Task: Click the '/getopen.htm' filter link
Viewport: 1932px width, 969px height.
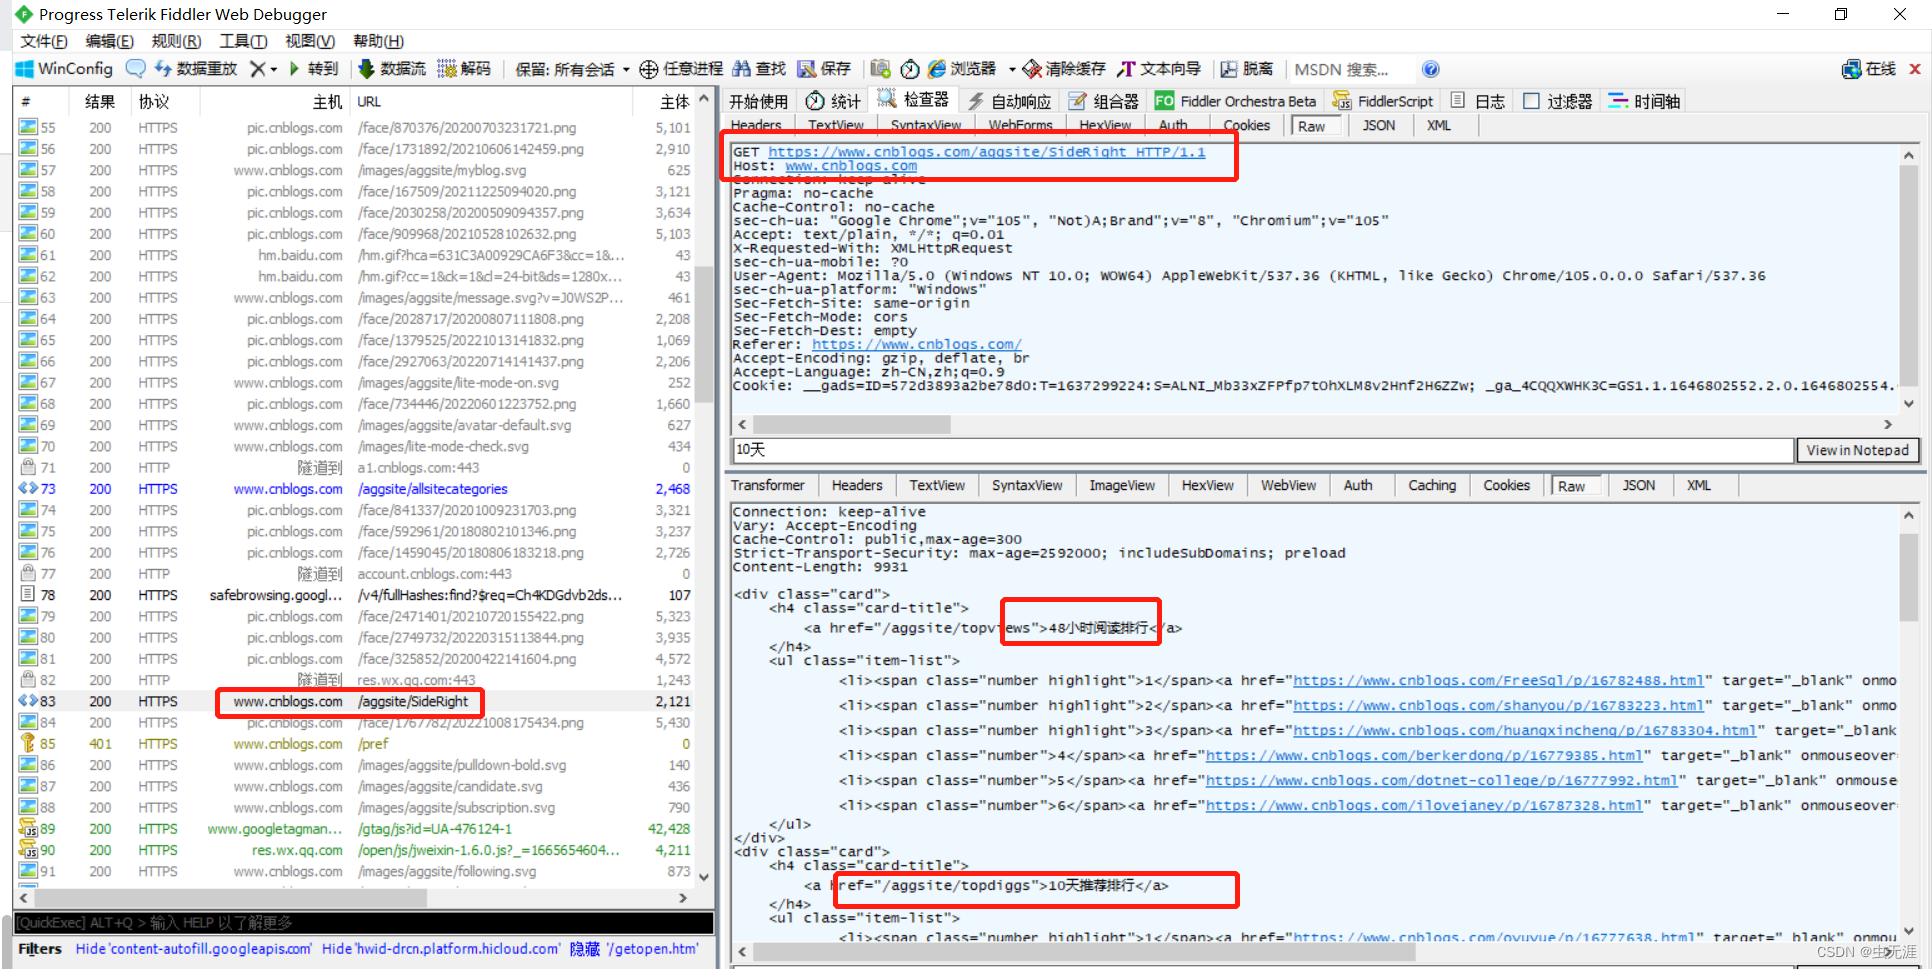Action: click(x=652, y=948)
